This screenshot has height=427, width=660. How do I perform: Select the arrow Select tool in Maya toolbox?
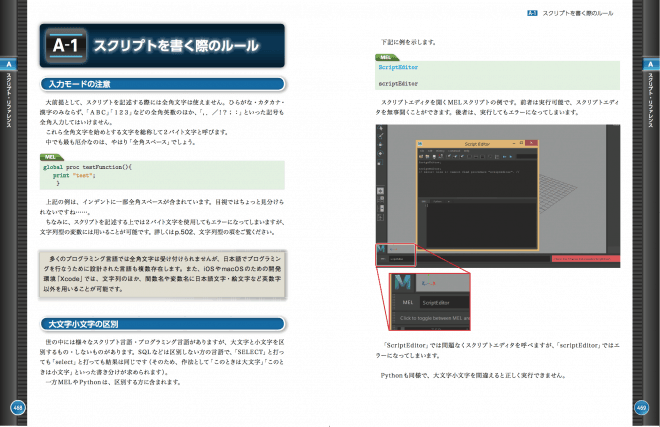point(381,128)
